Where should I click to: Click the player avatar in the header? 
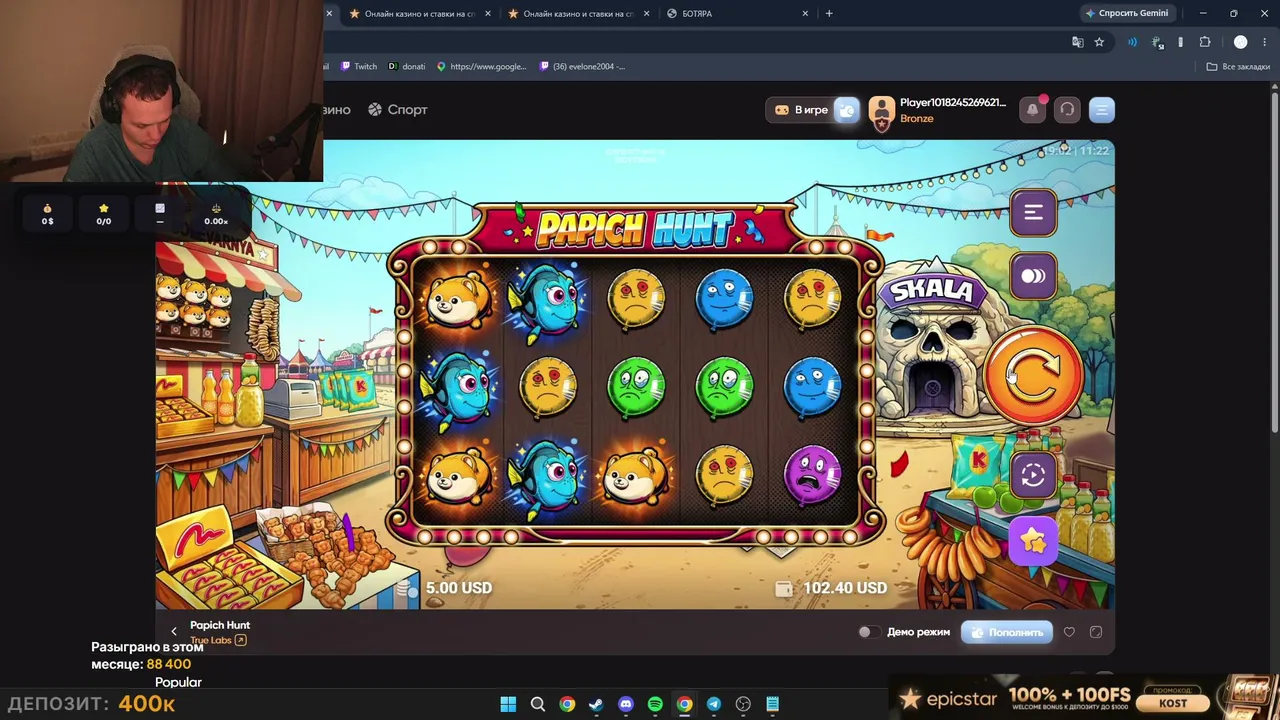point(881,110)
